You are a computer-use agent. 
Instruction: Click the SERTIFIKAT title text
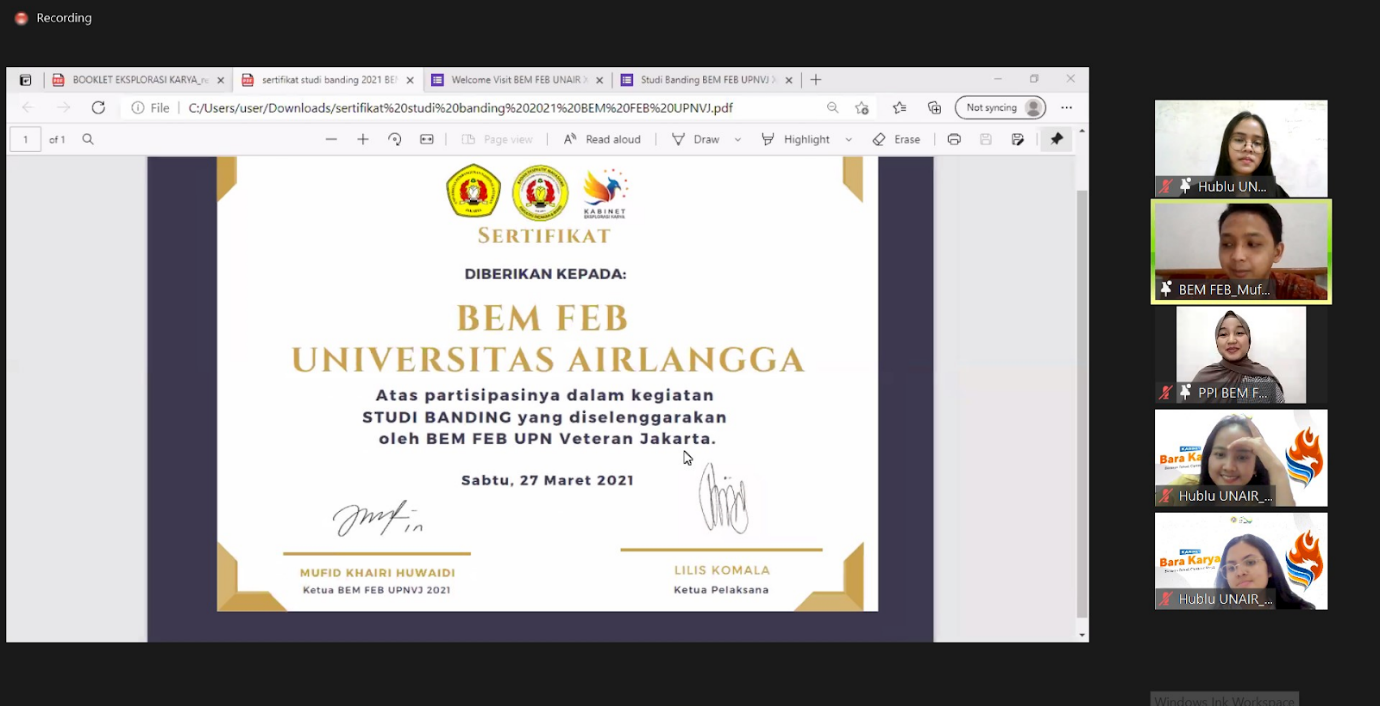(x=544, y=236)
